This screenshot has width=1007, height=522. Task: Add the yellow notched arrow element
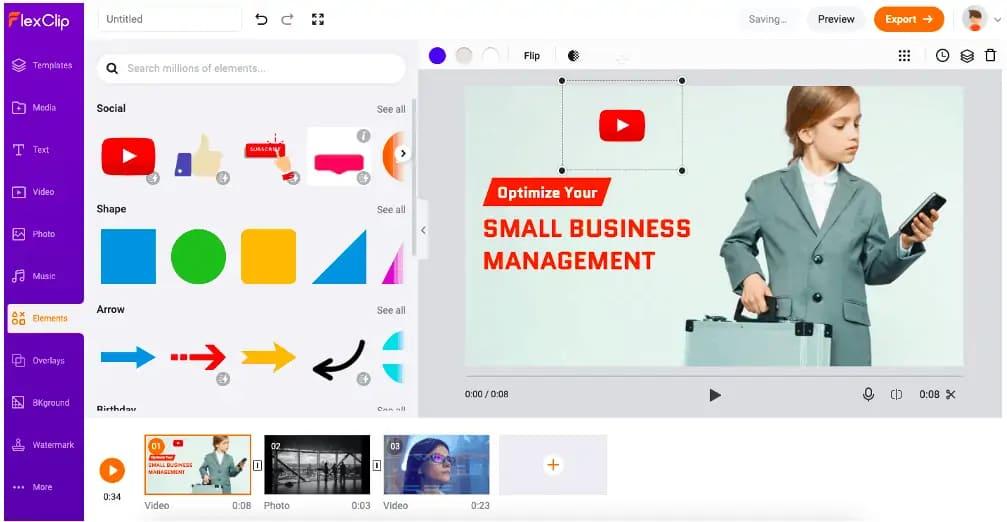pyautogui.click(x=268, y=357)
